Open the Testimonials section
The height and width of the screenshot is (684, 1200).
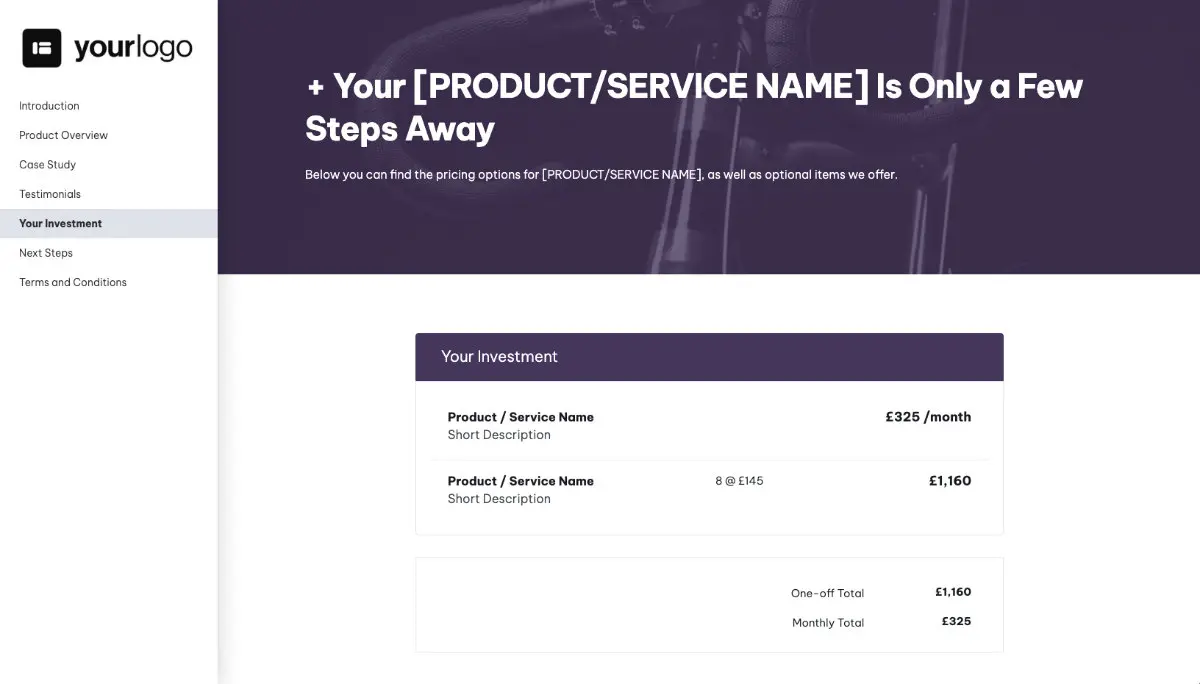pyautogui.click(x=50, y=193)
